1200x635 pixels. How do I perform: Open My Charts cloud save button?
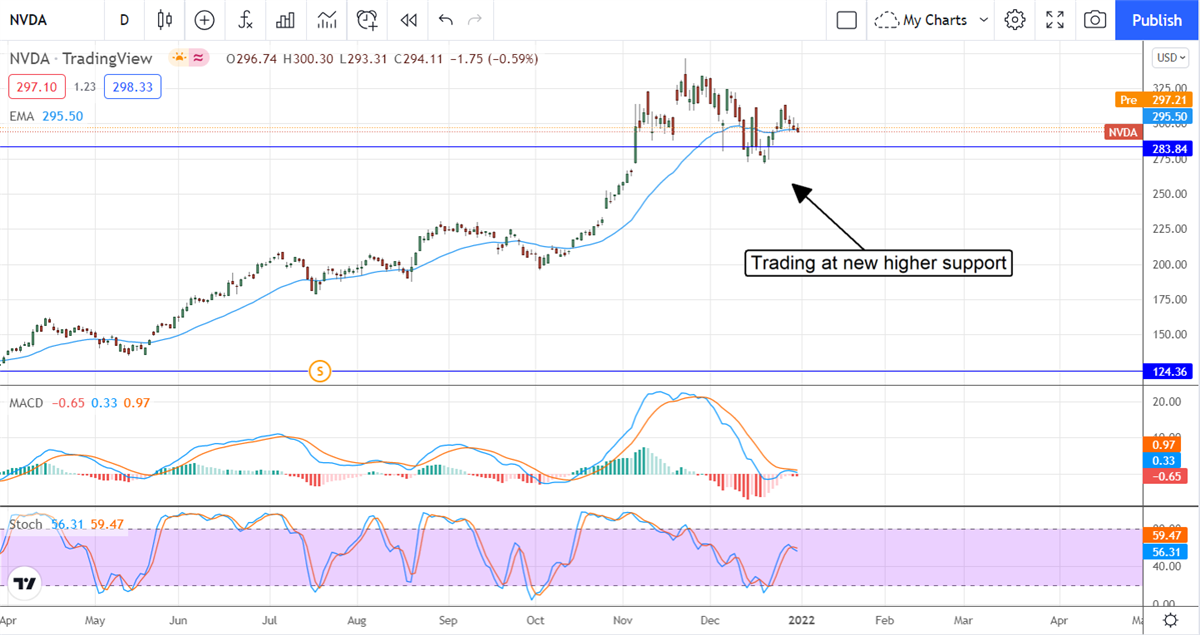(920, 20)
